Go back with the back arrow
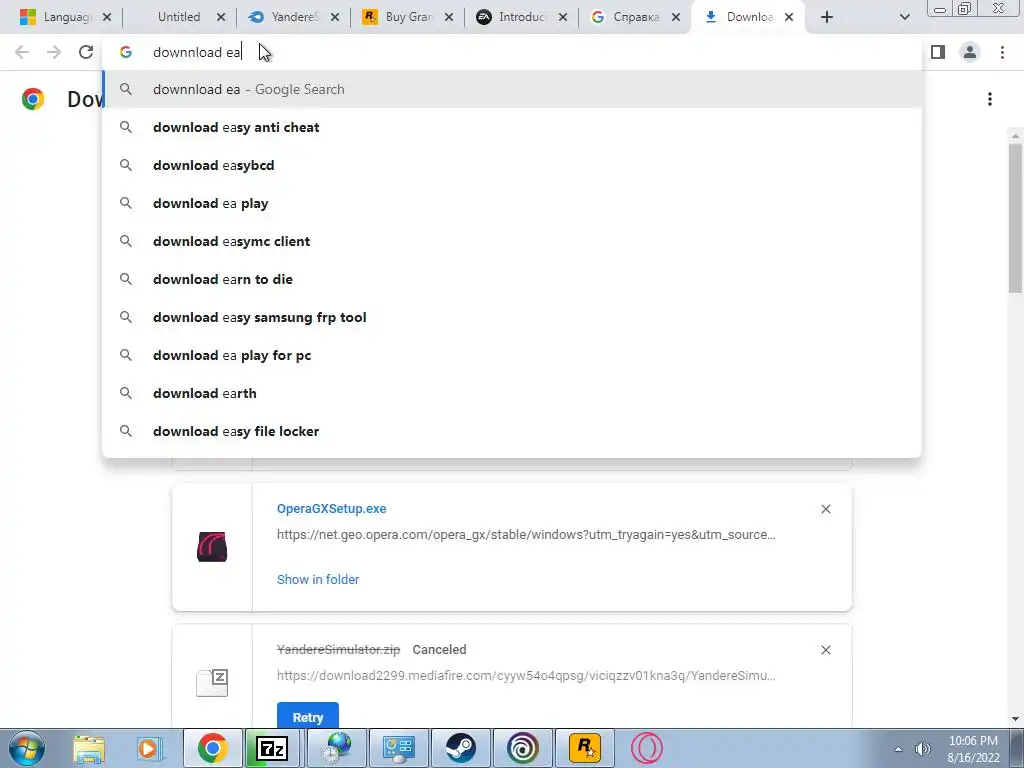 coord(22,52)
